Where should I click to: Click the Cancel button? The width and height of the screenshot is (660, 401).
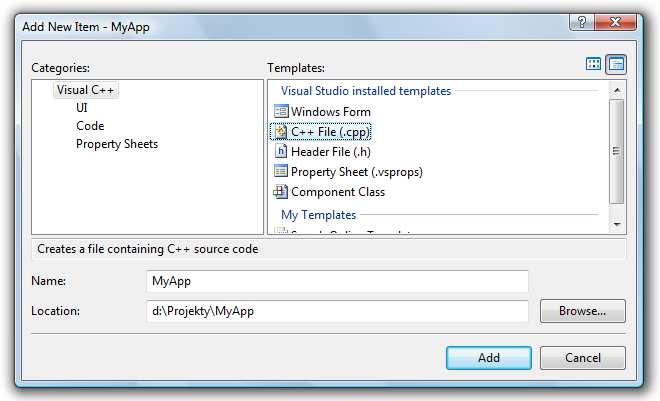coord(583,358)
